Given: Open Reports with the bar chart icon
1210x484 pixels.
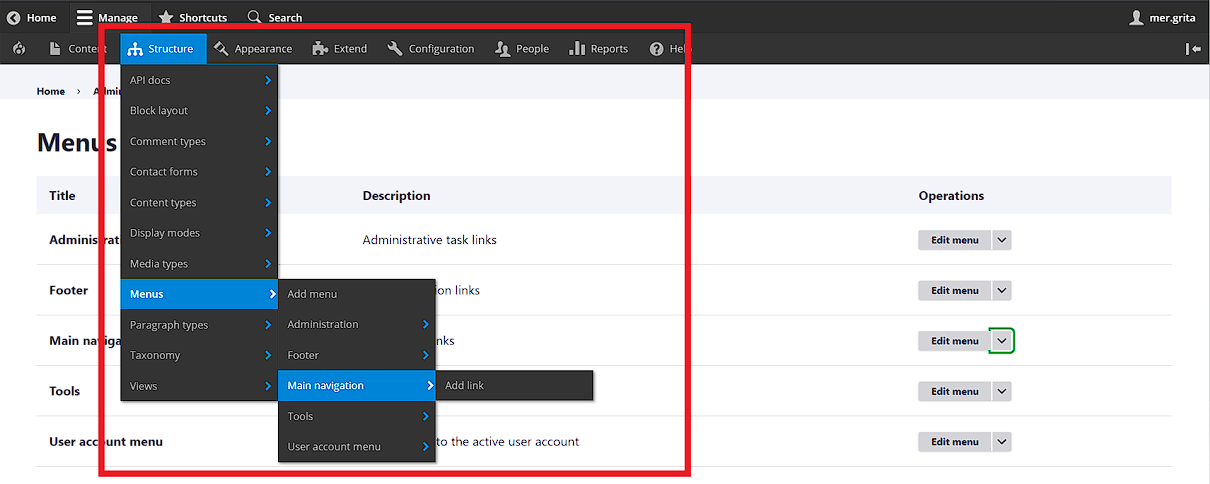Looking at the screenshot, I should coord(598,48).
